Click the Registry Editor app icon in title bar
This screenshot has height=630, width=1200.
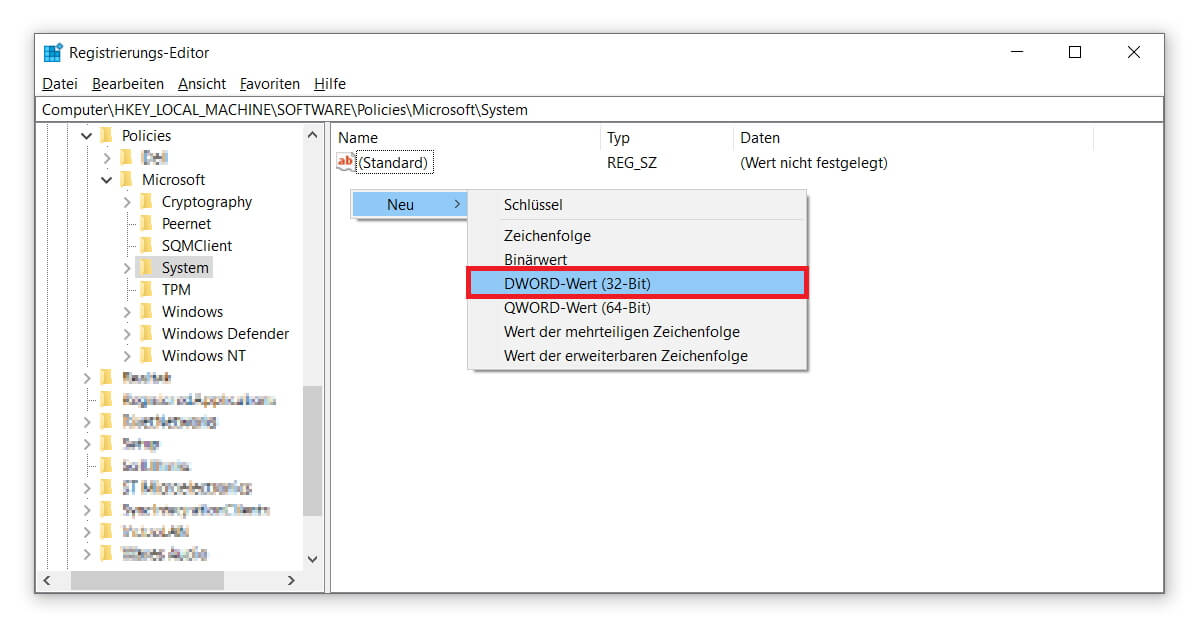53,53
